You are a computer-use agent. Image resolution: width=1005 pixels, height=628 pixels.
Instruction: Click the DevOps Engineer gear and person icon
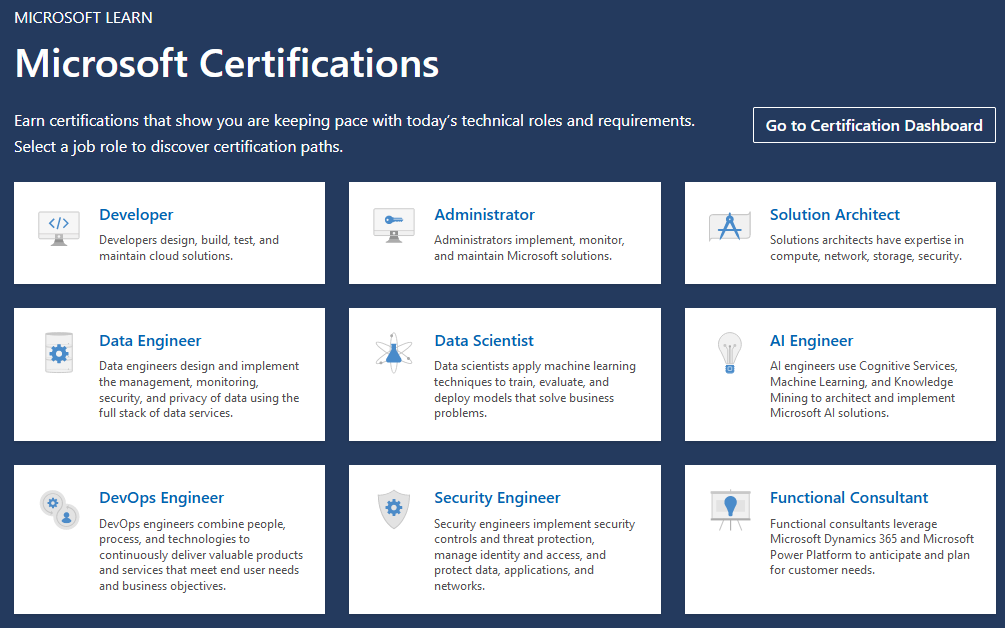[60, 509]
